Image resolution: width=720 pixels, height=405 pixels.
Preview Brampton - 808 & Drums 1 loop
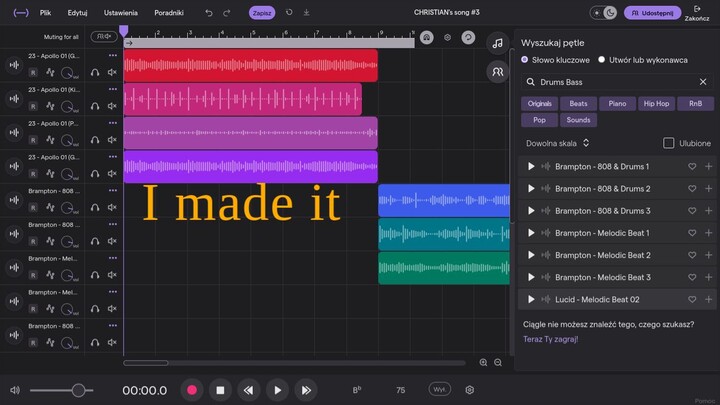click(531, 167)
